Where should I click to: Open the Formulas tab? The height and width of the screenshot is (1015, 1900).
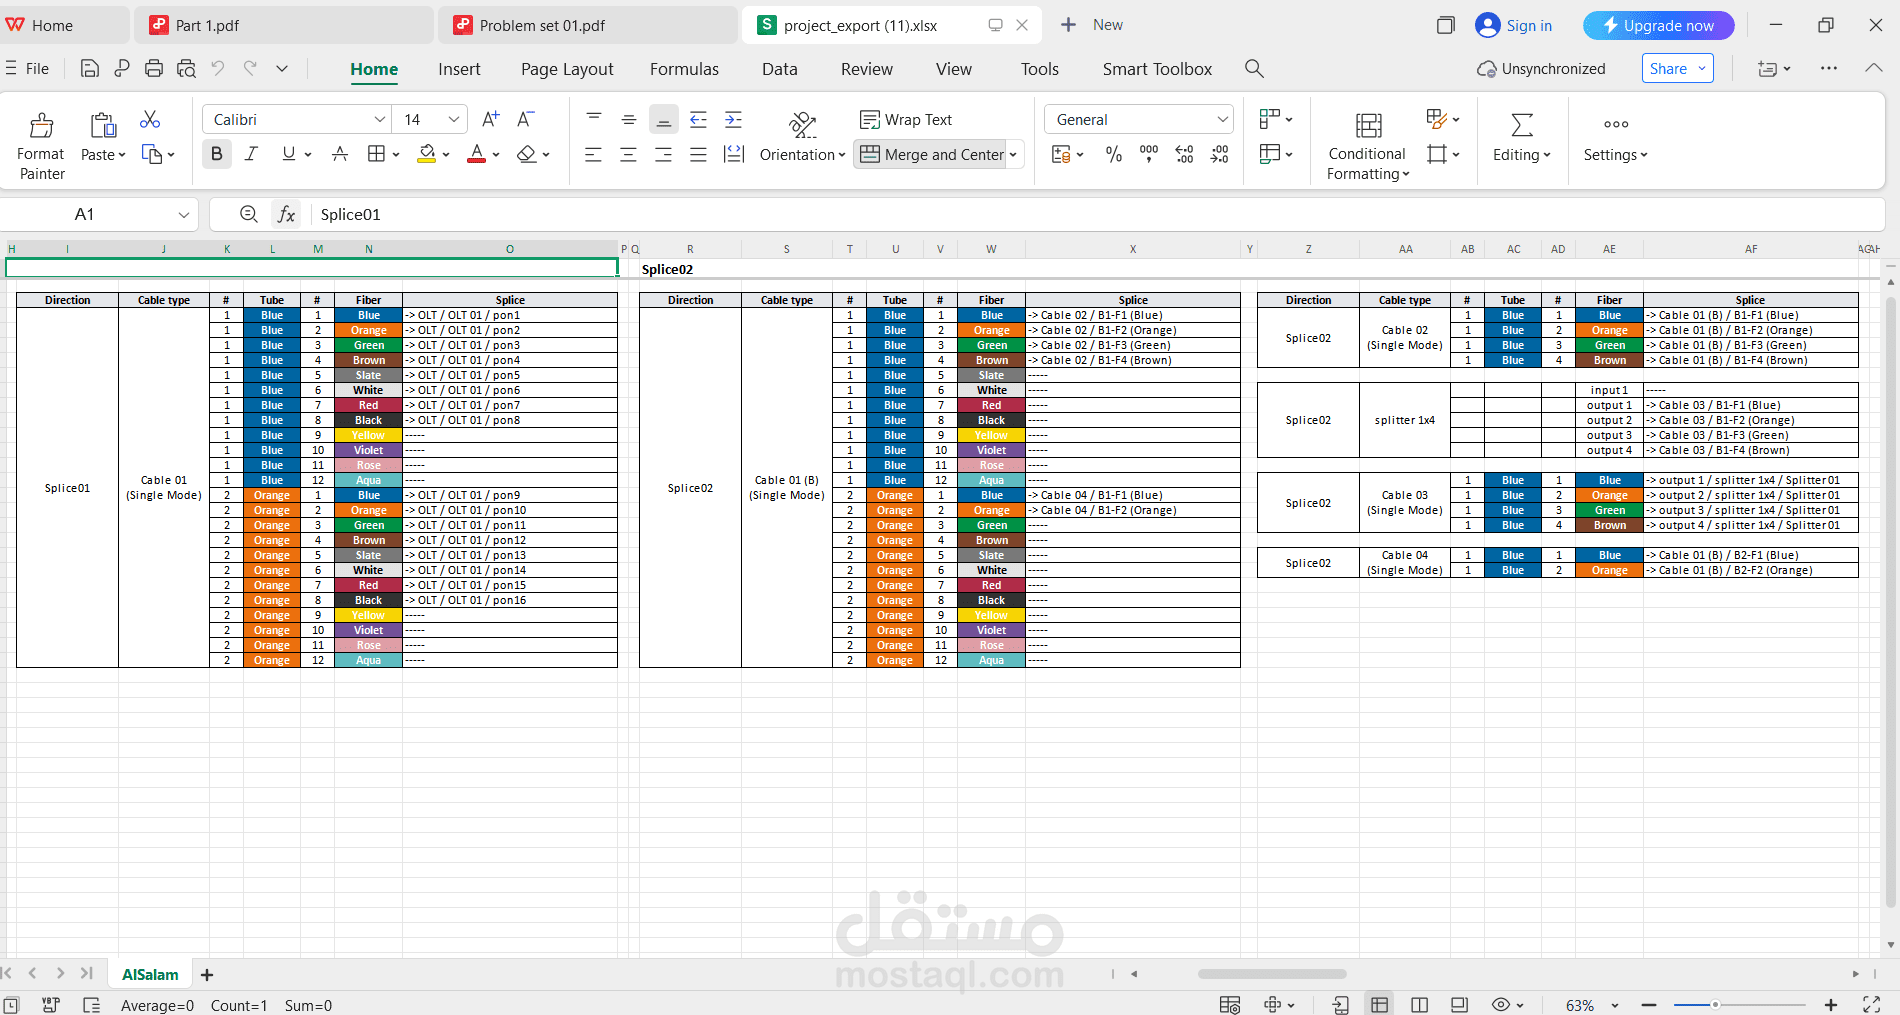(x=684, y=69)
